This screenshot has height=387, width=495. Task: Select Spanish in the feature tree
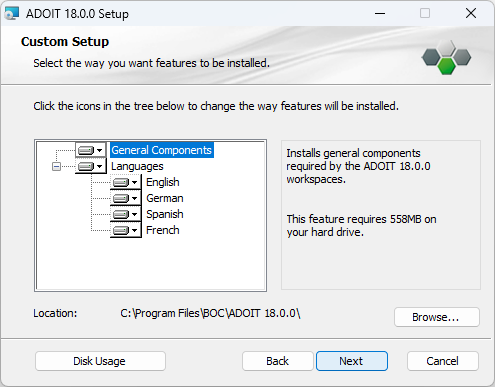pyautogui.click(x=165, y=214)
